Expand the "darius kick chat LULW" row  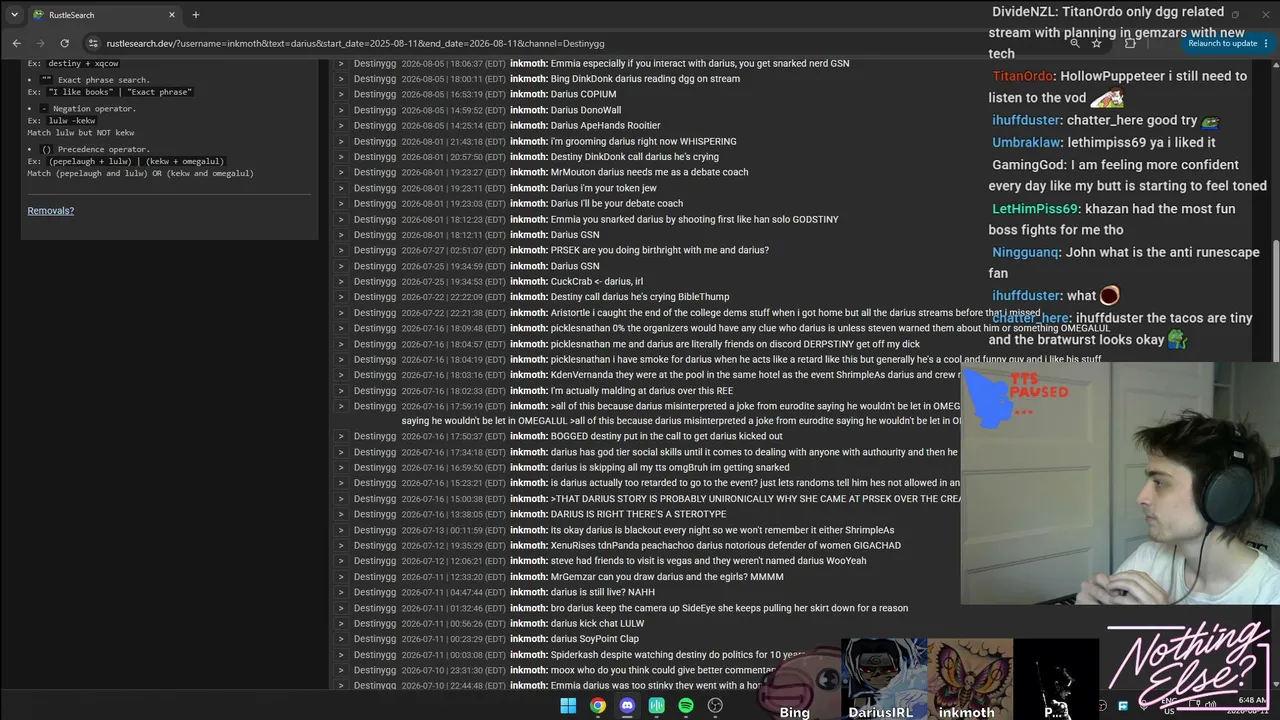coord(341,623)
